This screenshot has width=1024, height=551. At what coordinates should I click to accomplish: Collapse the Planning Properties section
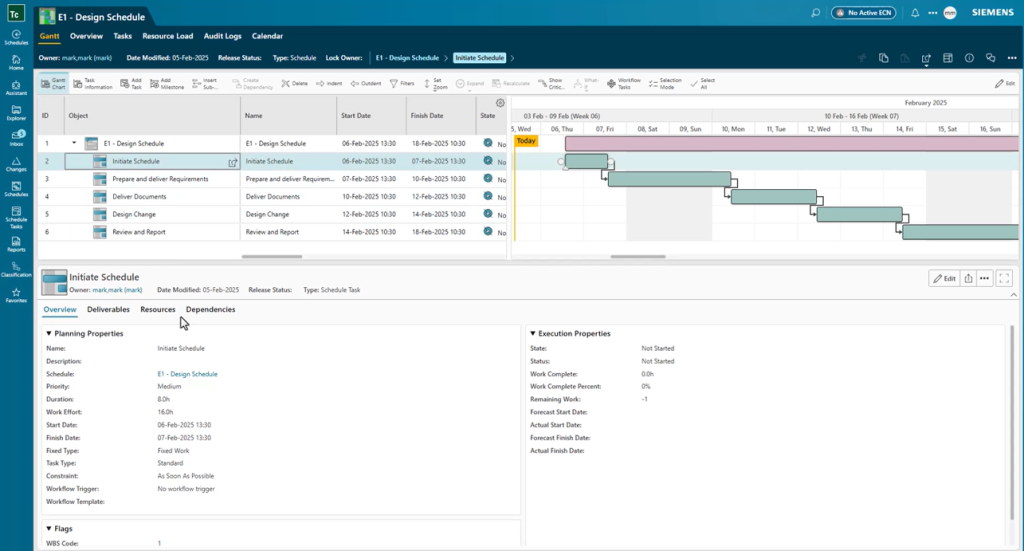pos(49,334)
